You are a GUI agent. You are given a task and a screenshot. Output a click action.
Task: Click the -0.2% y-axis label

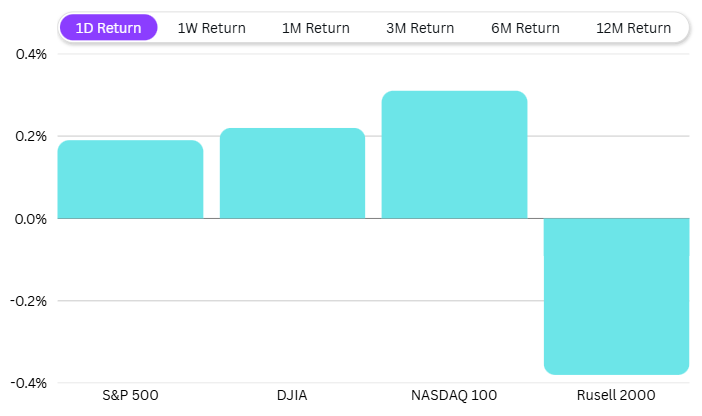(29, 301)
